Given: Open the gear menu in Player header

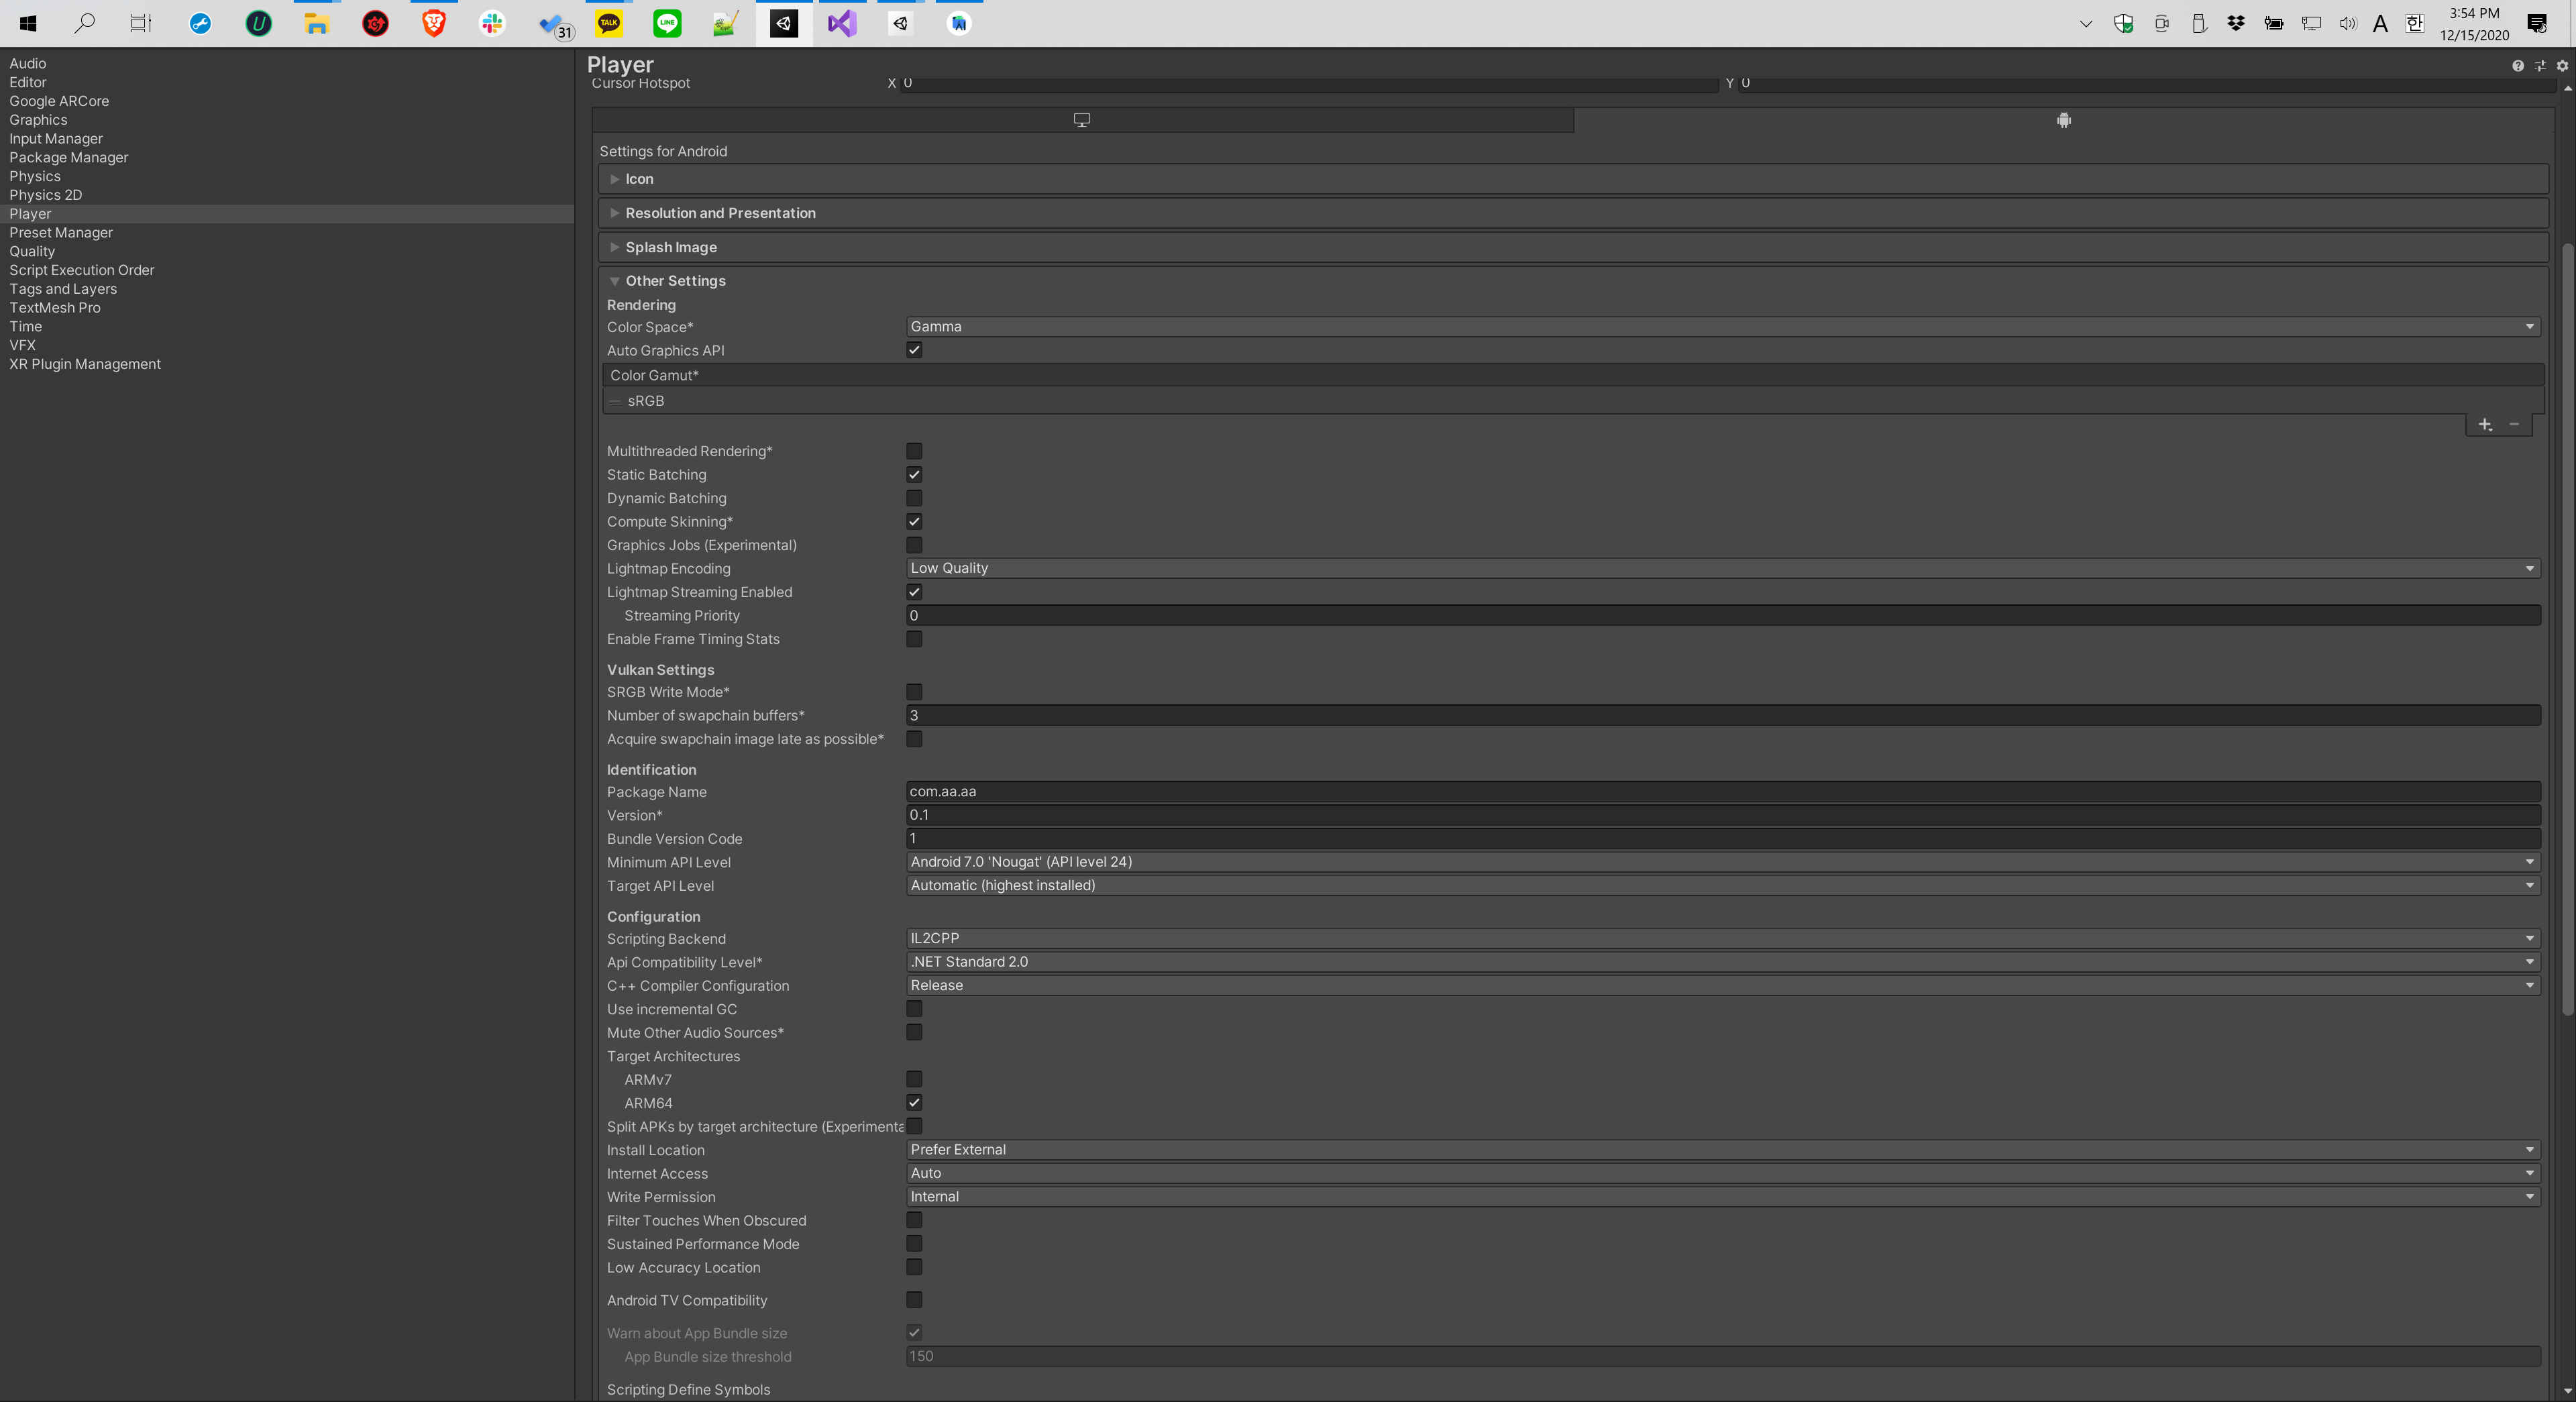Looking at the screenshot, I should click(2562, 66).
